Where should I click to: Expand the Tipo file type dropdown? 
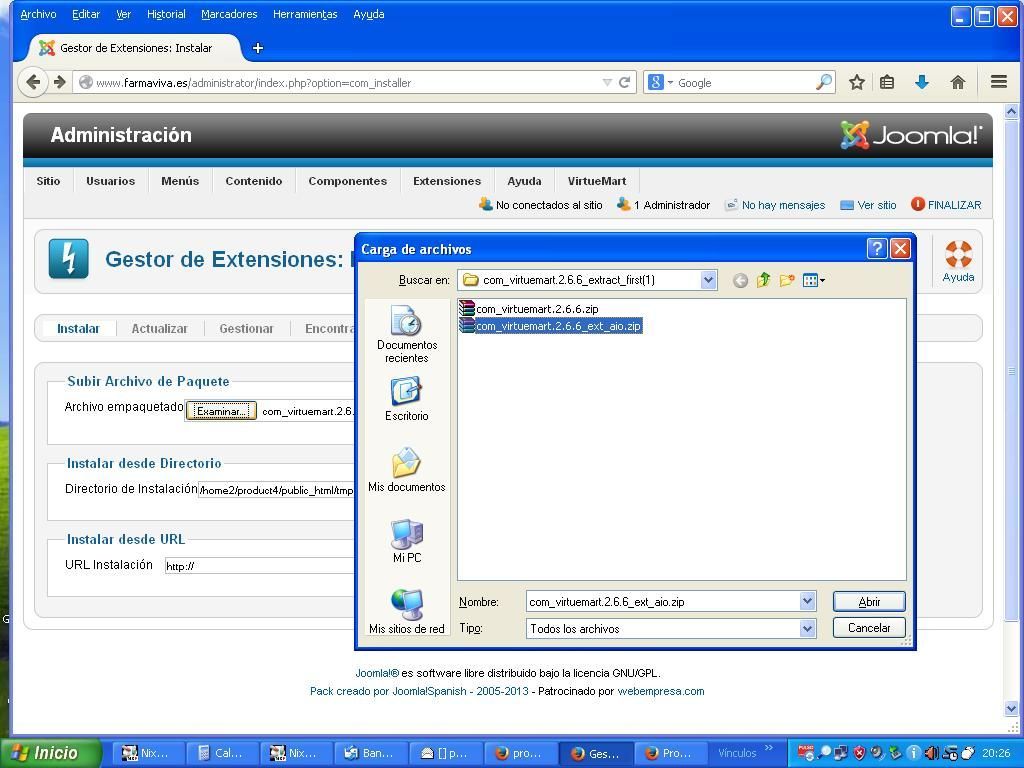coord(807,628)
